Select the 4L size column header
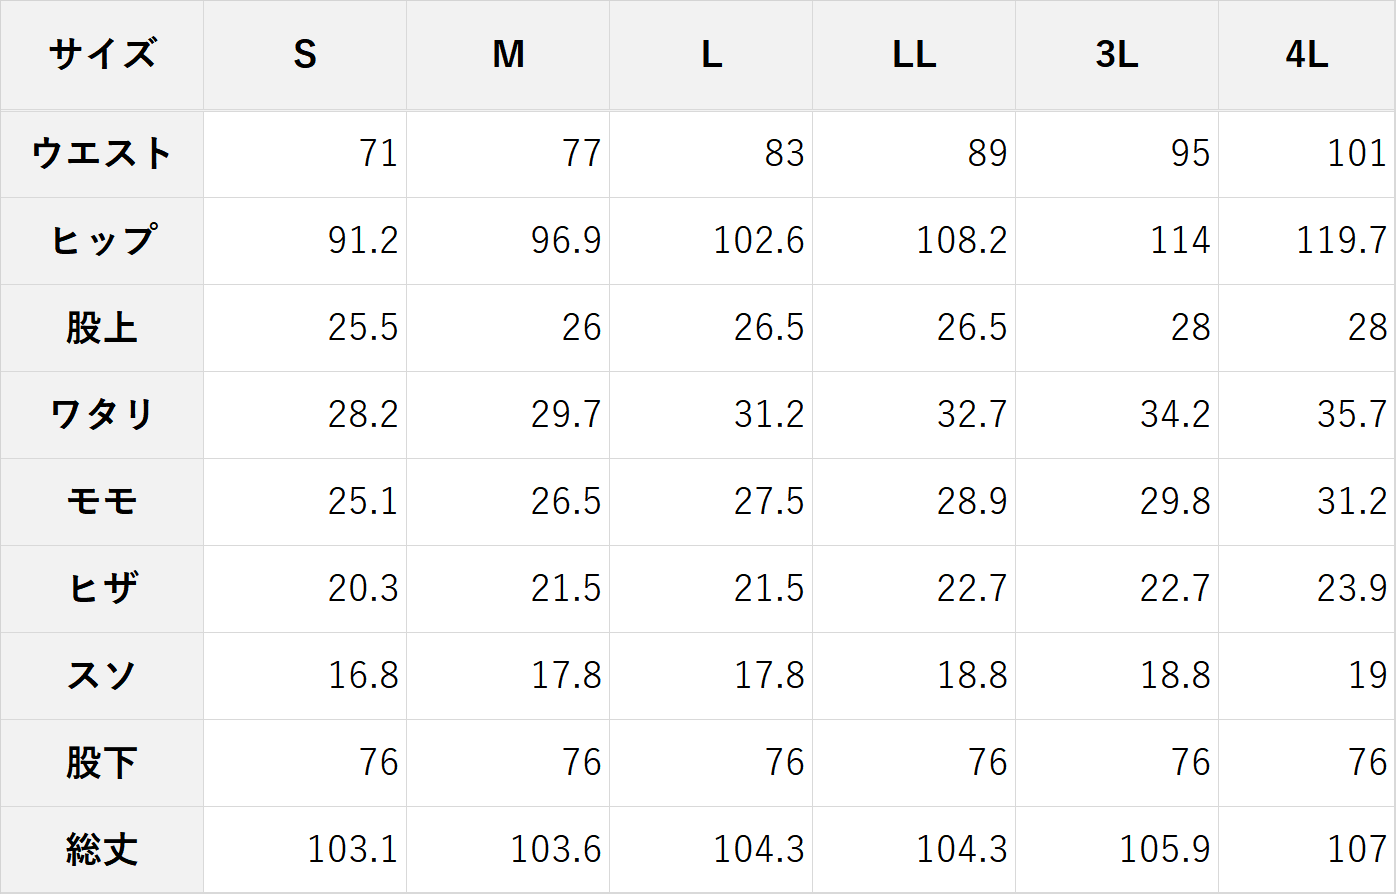1396x894 pixels. pyautogui.click(x=1306, y=54)
